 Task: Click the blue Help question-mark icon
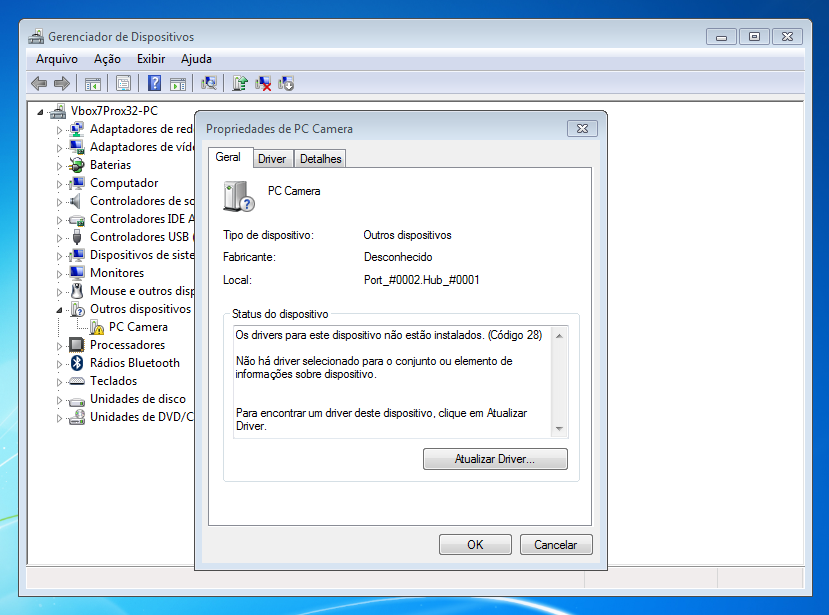[x=154, y=84]
